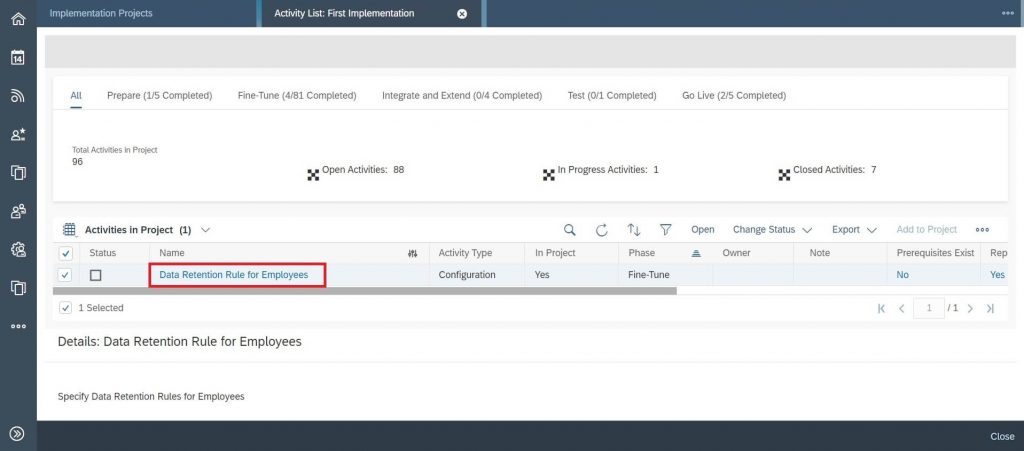1024x451 pixels.
Task: Toggle the select-all header checkbox
Action: (67, 253)
